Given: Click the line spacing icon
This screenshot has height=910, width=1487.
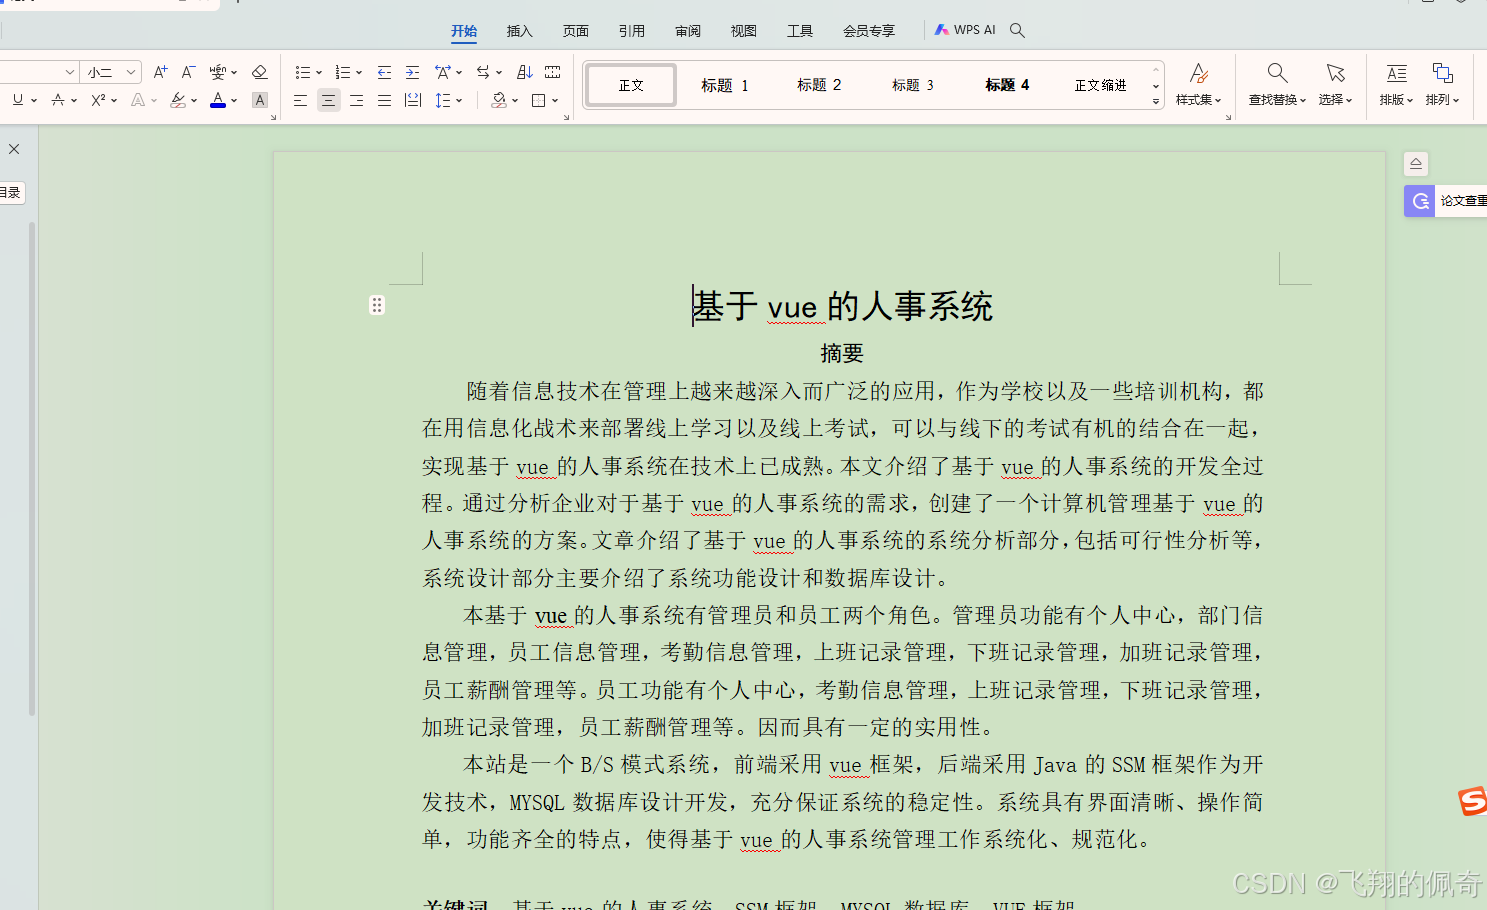Looking at the screenshot, I should (x=443, y=100).
